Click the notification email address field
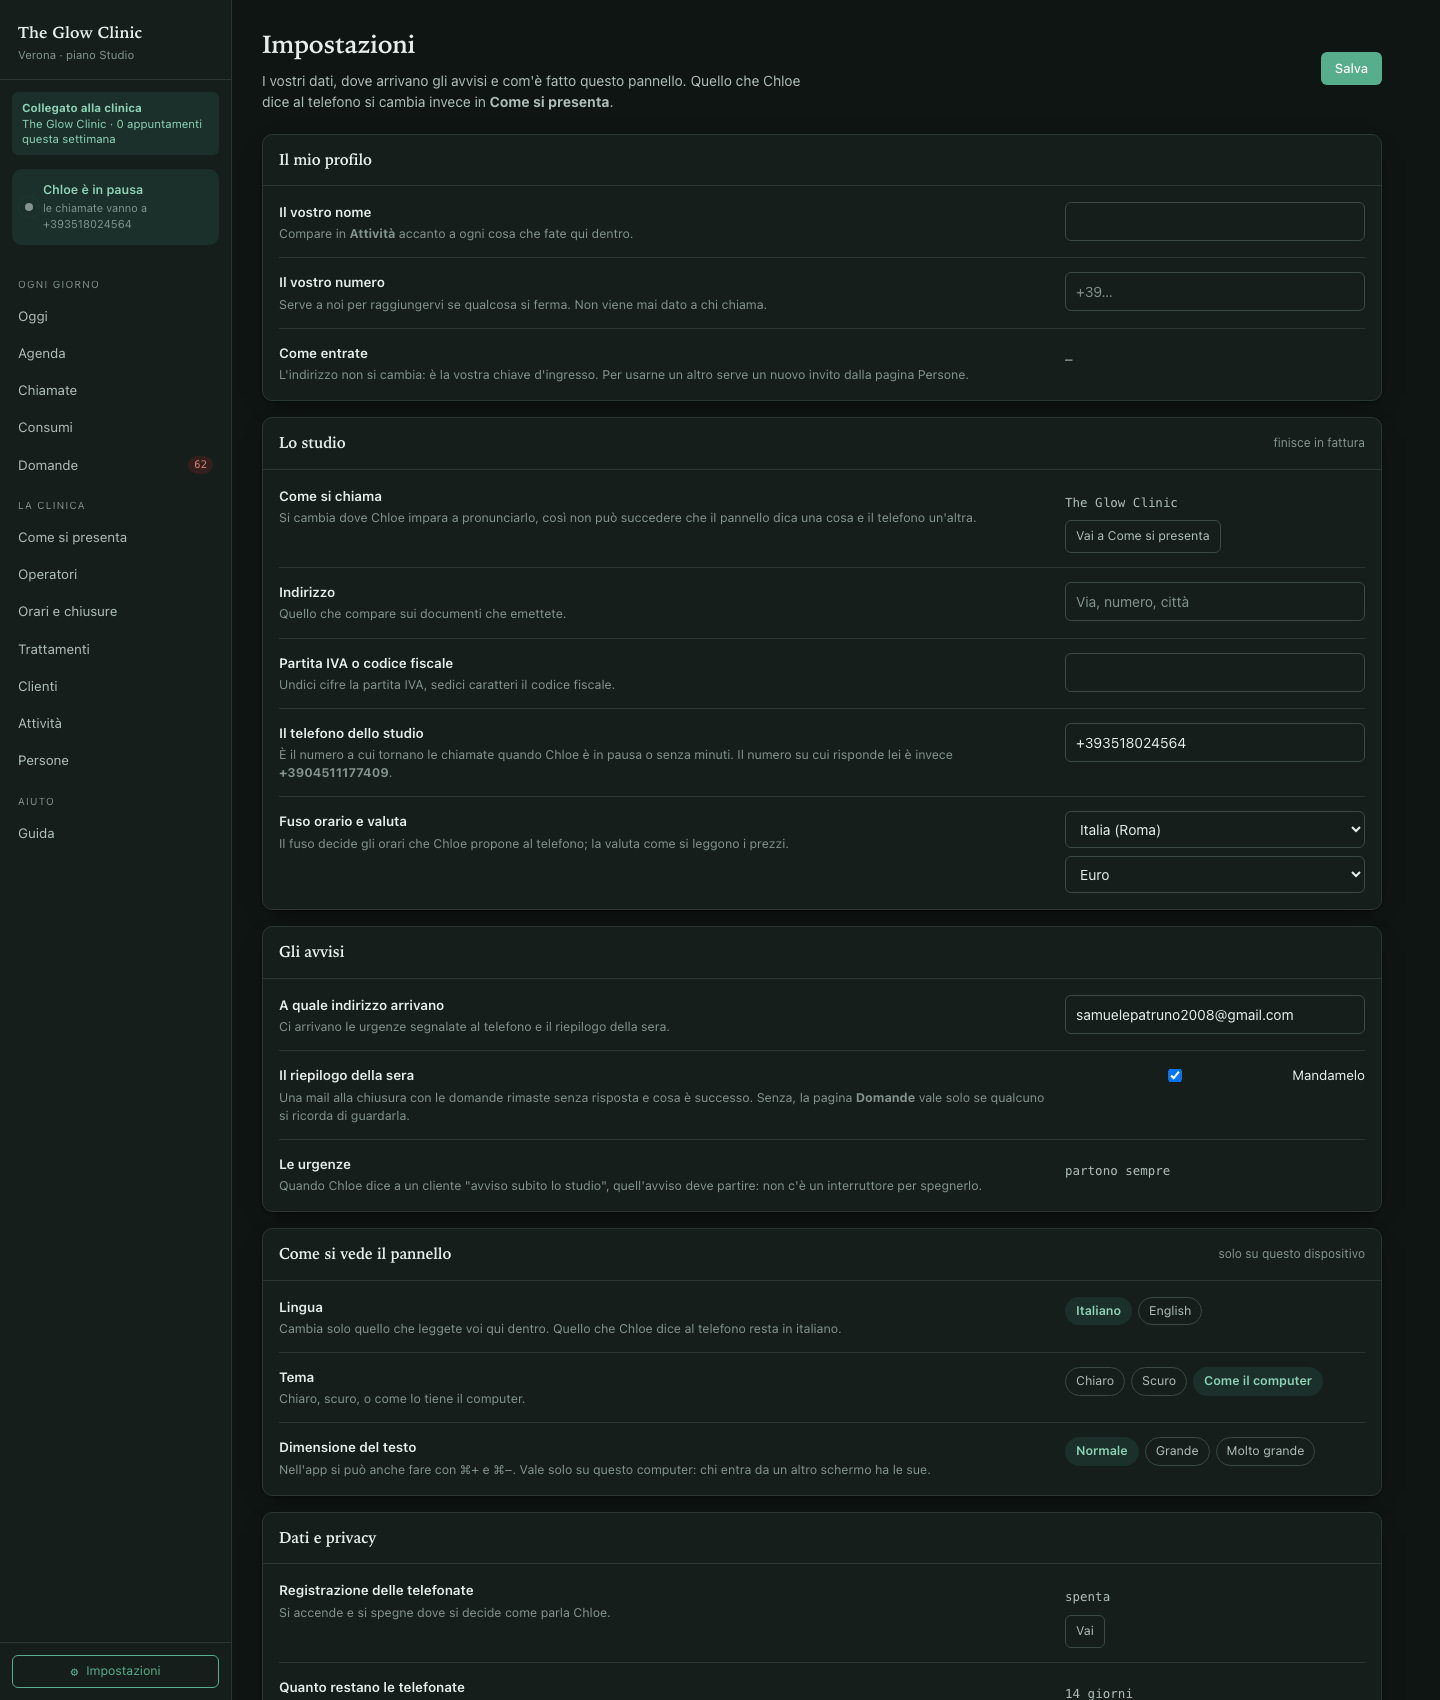1440x1700 pixels. 1215,1015
